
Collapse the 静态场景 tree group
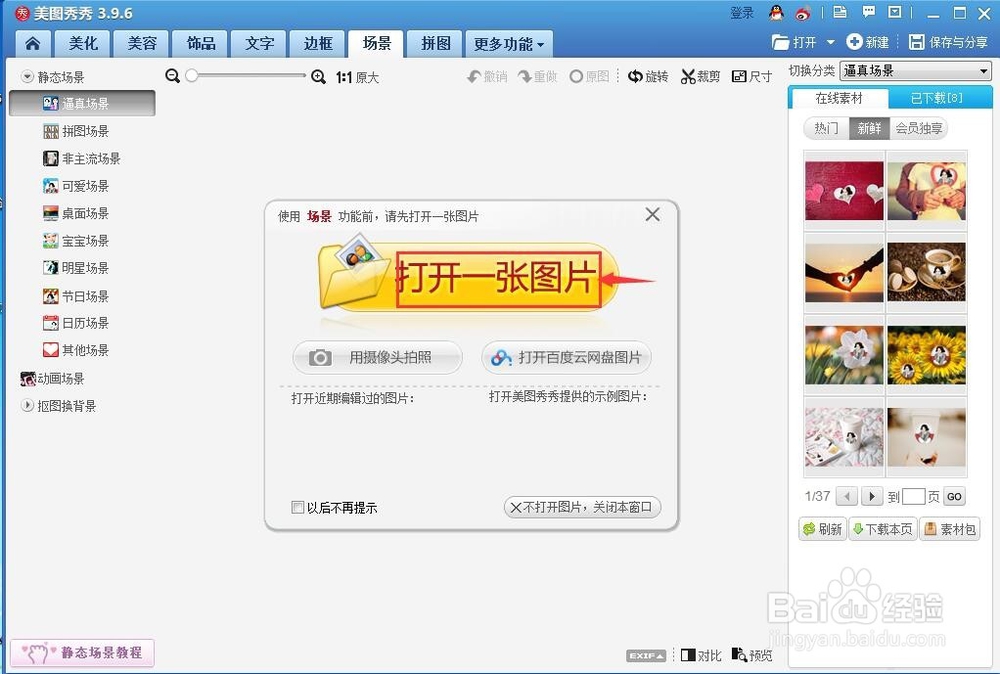(27, 77)
